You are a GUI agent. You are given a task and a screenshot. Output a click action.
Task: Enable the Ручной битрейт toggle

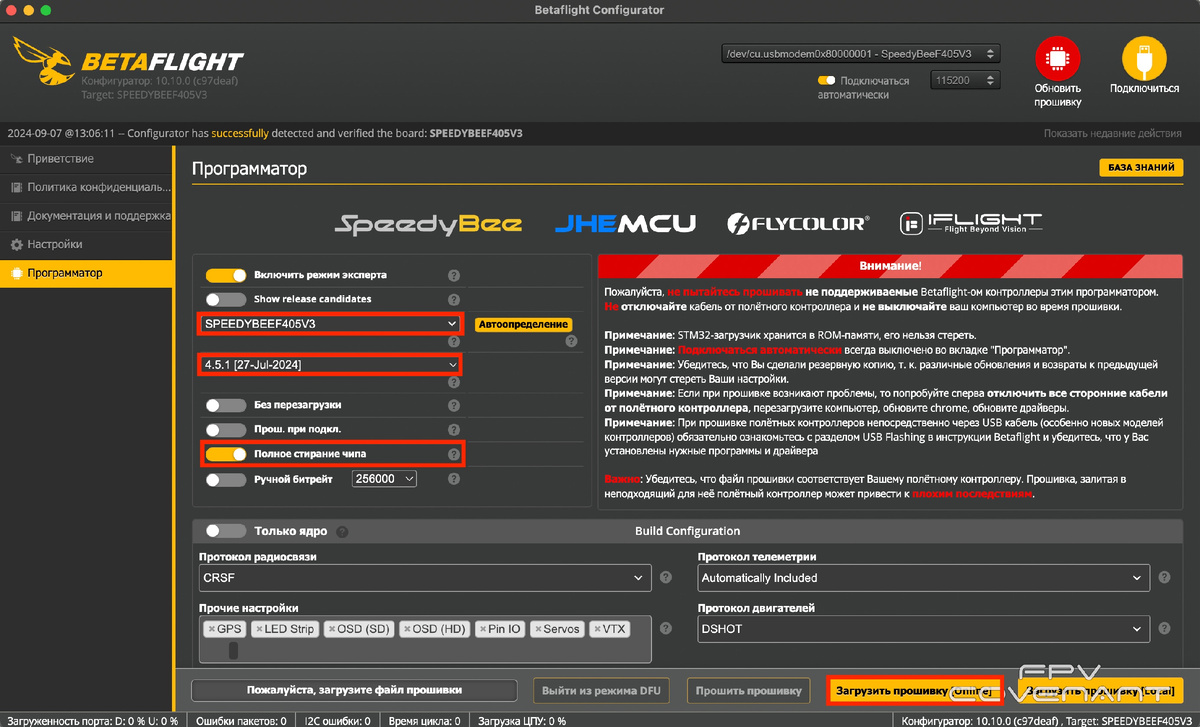coord(225,479)
